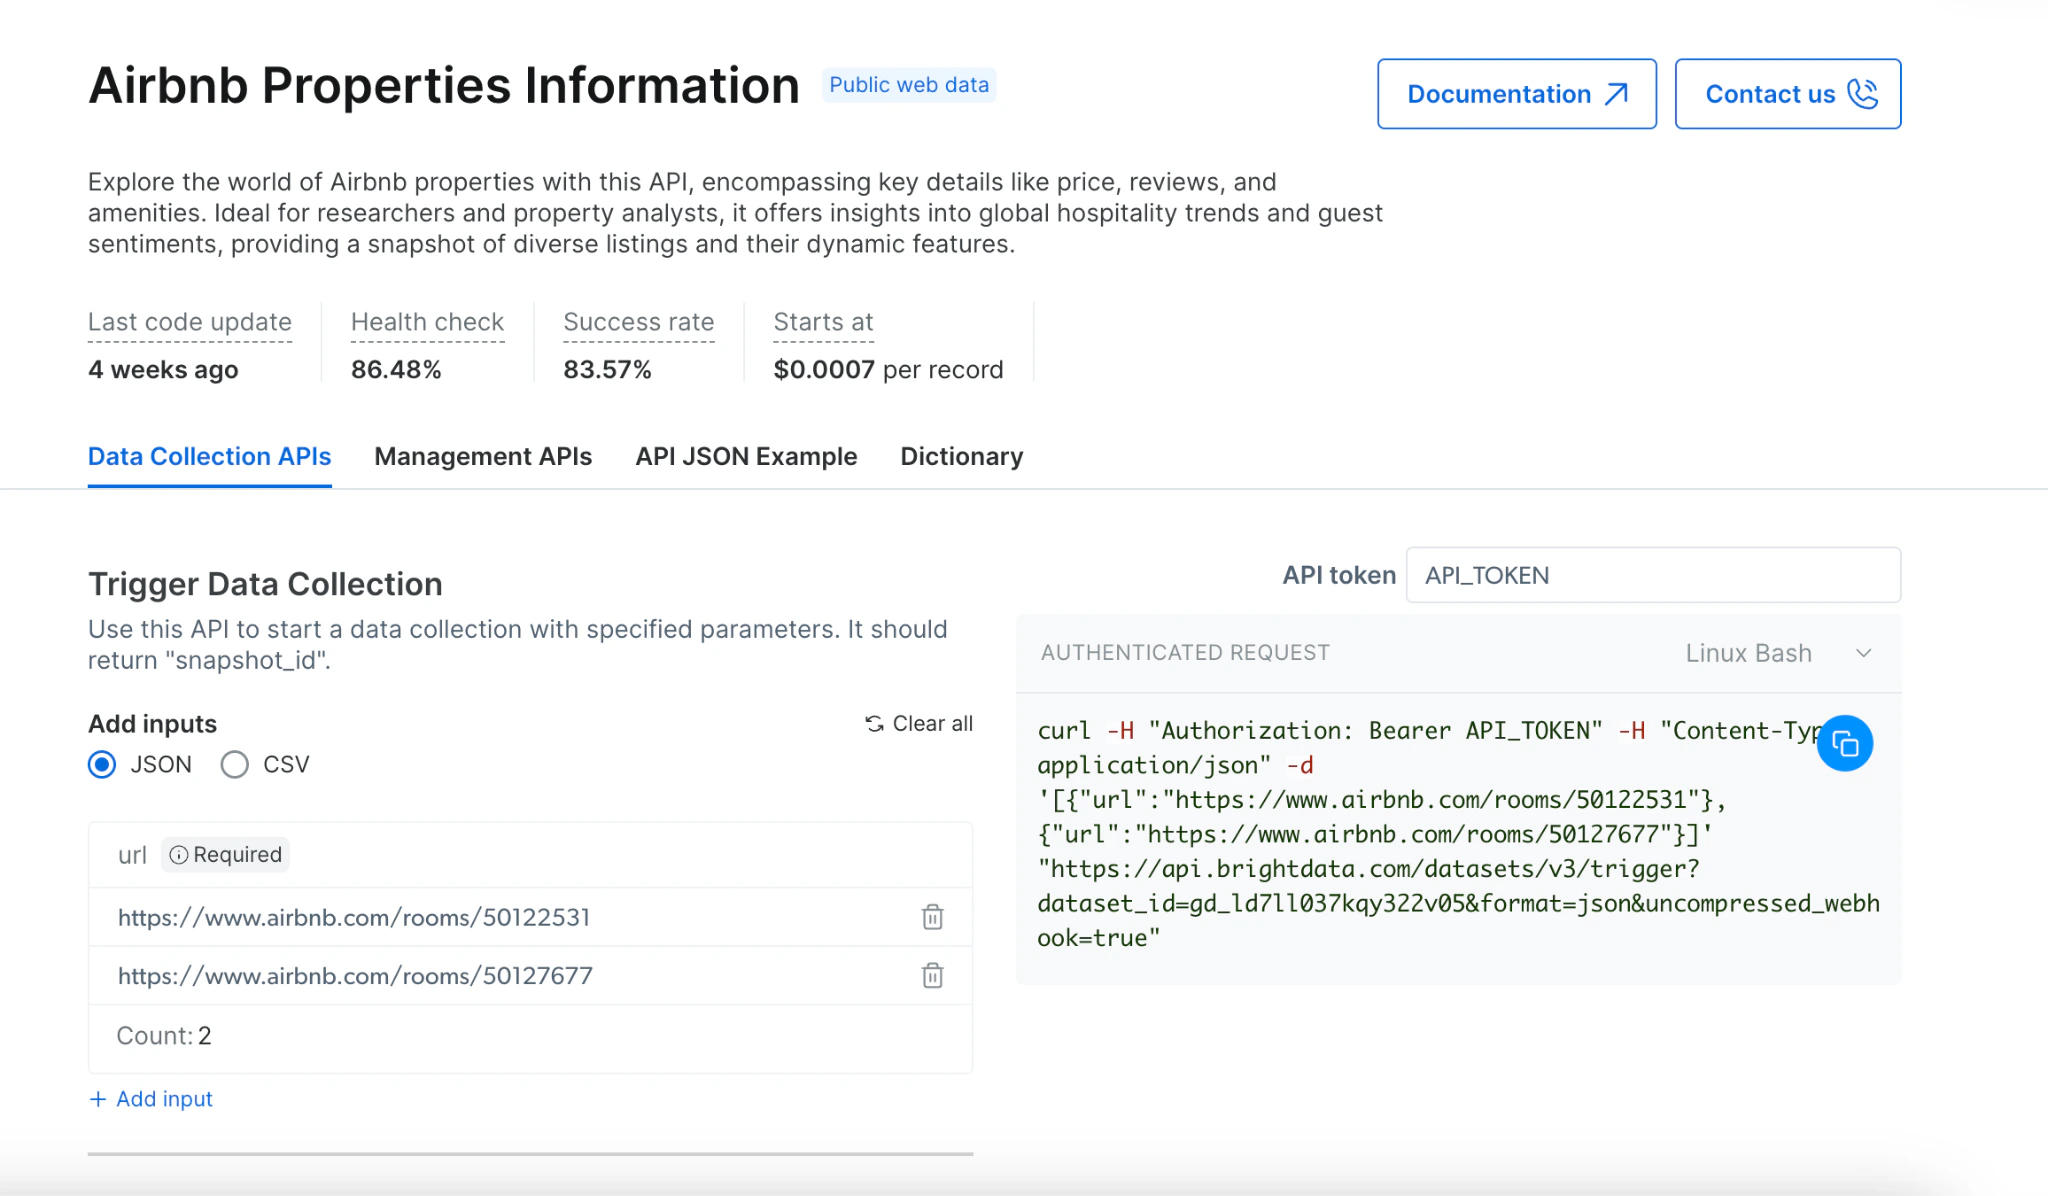
Task: Go to the Dictionary tab
Action: [961, 456]
